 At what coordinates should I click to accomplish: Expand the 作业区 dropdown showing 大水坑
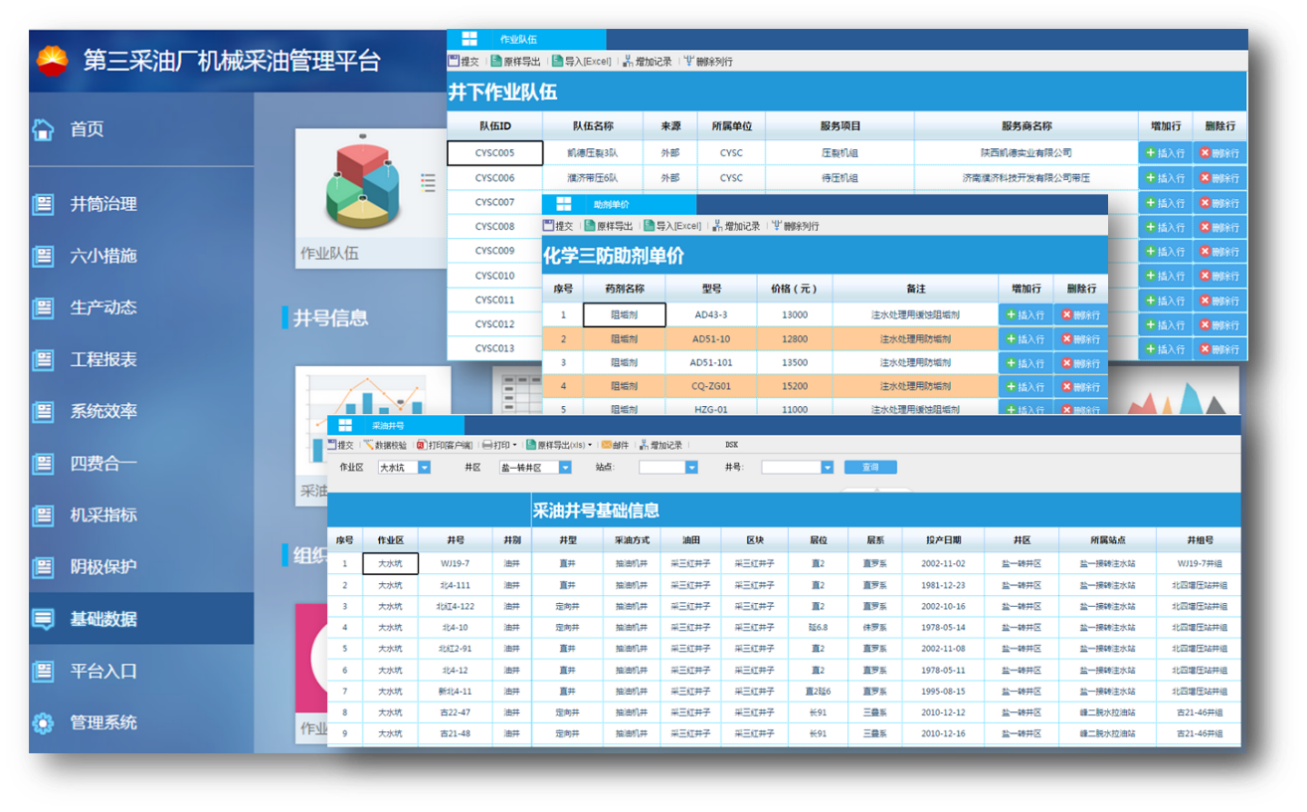point(424,467)
